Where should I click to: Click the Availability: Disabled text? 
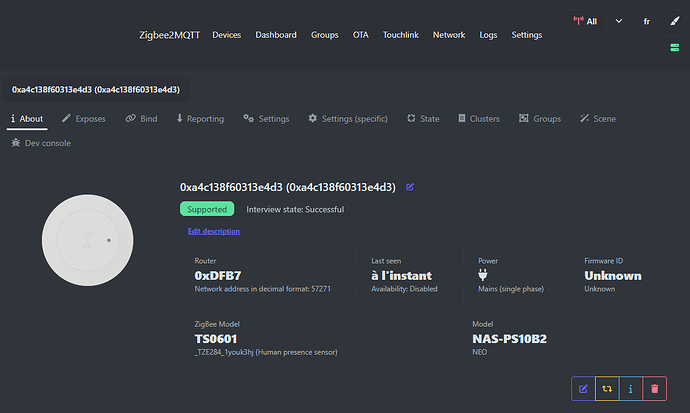pos(404,289)
